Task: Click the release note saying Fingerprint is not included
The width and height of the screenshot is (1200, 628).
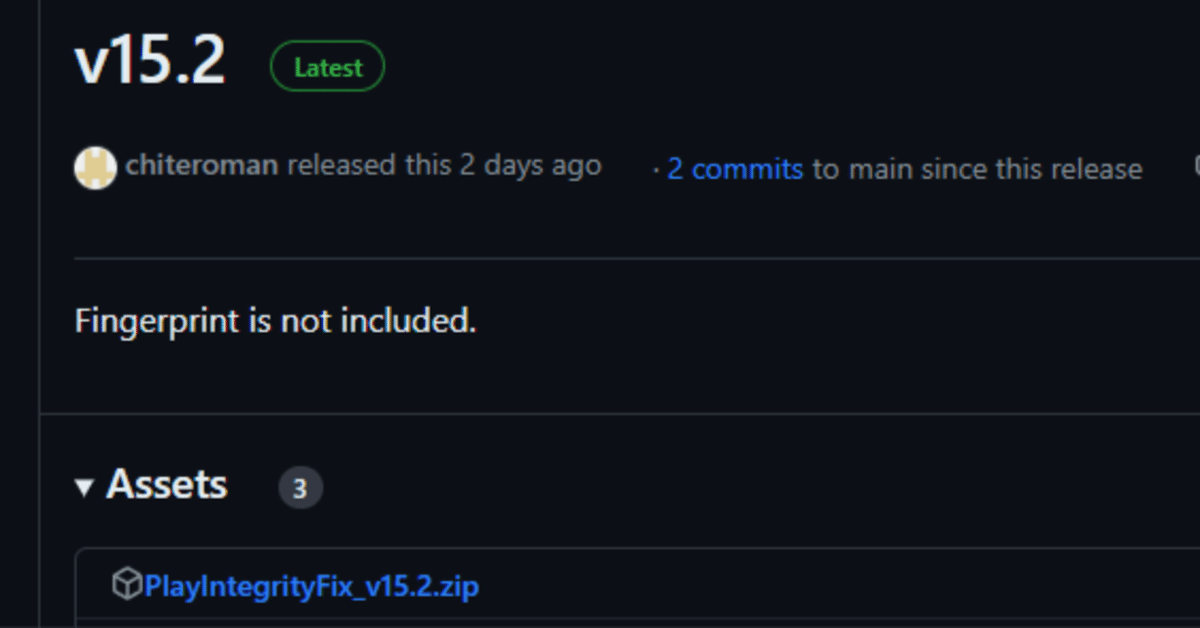Action: click(x=274, y=321)
